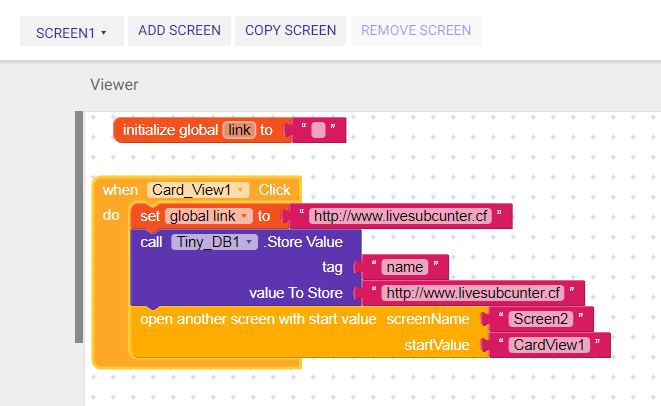The height and width of the screenshot is (406, 661).
Task: Click the 'Viewer' panel heading
Action: (x=114, y=85)
